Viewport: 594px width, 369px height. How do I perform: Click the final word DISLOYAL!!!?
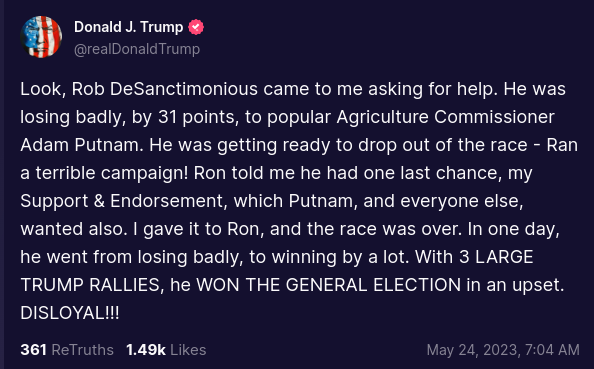coord(70,313)
